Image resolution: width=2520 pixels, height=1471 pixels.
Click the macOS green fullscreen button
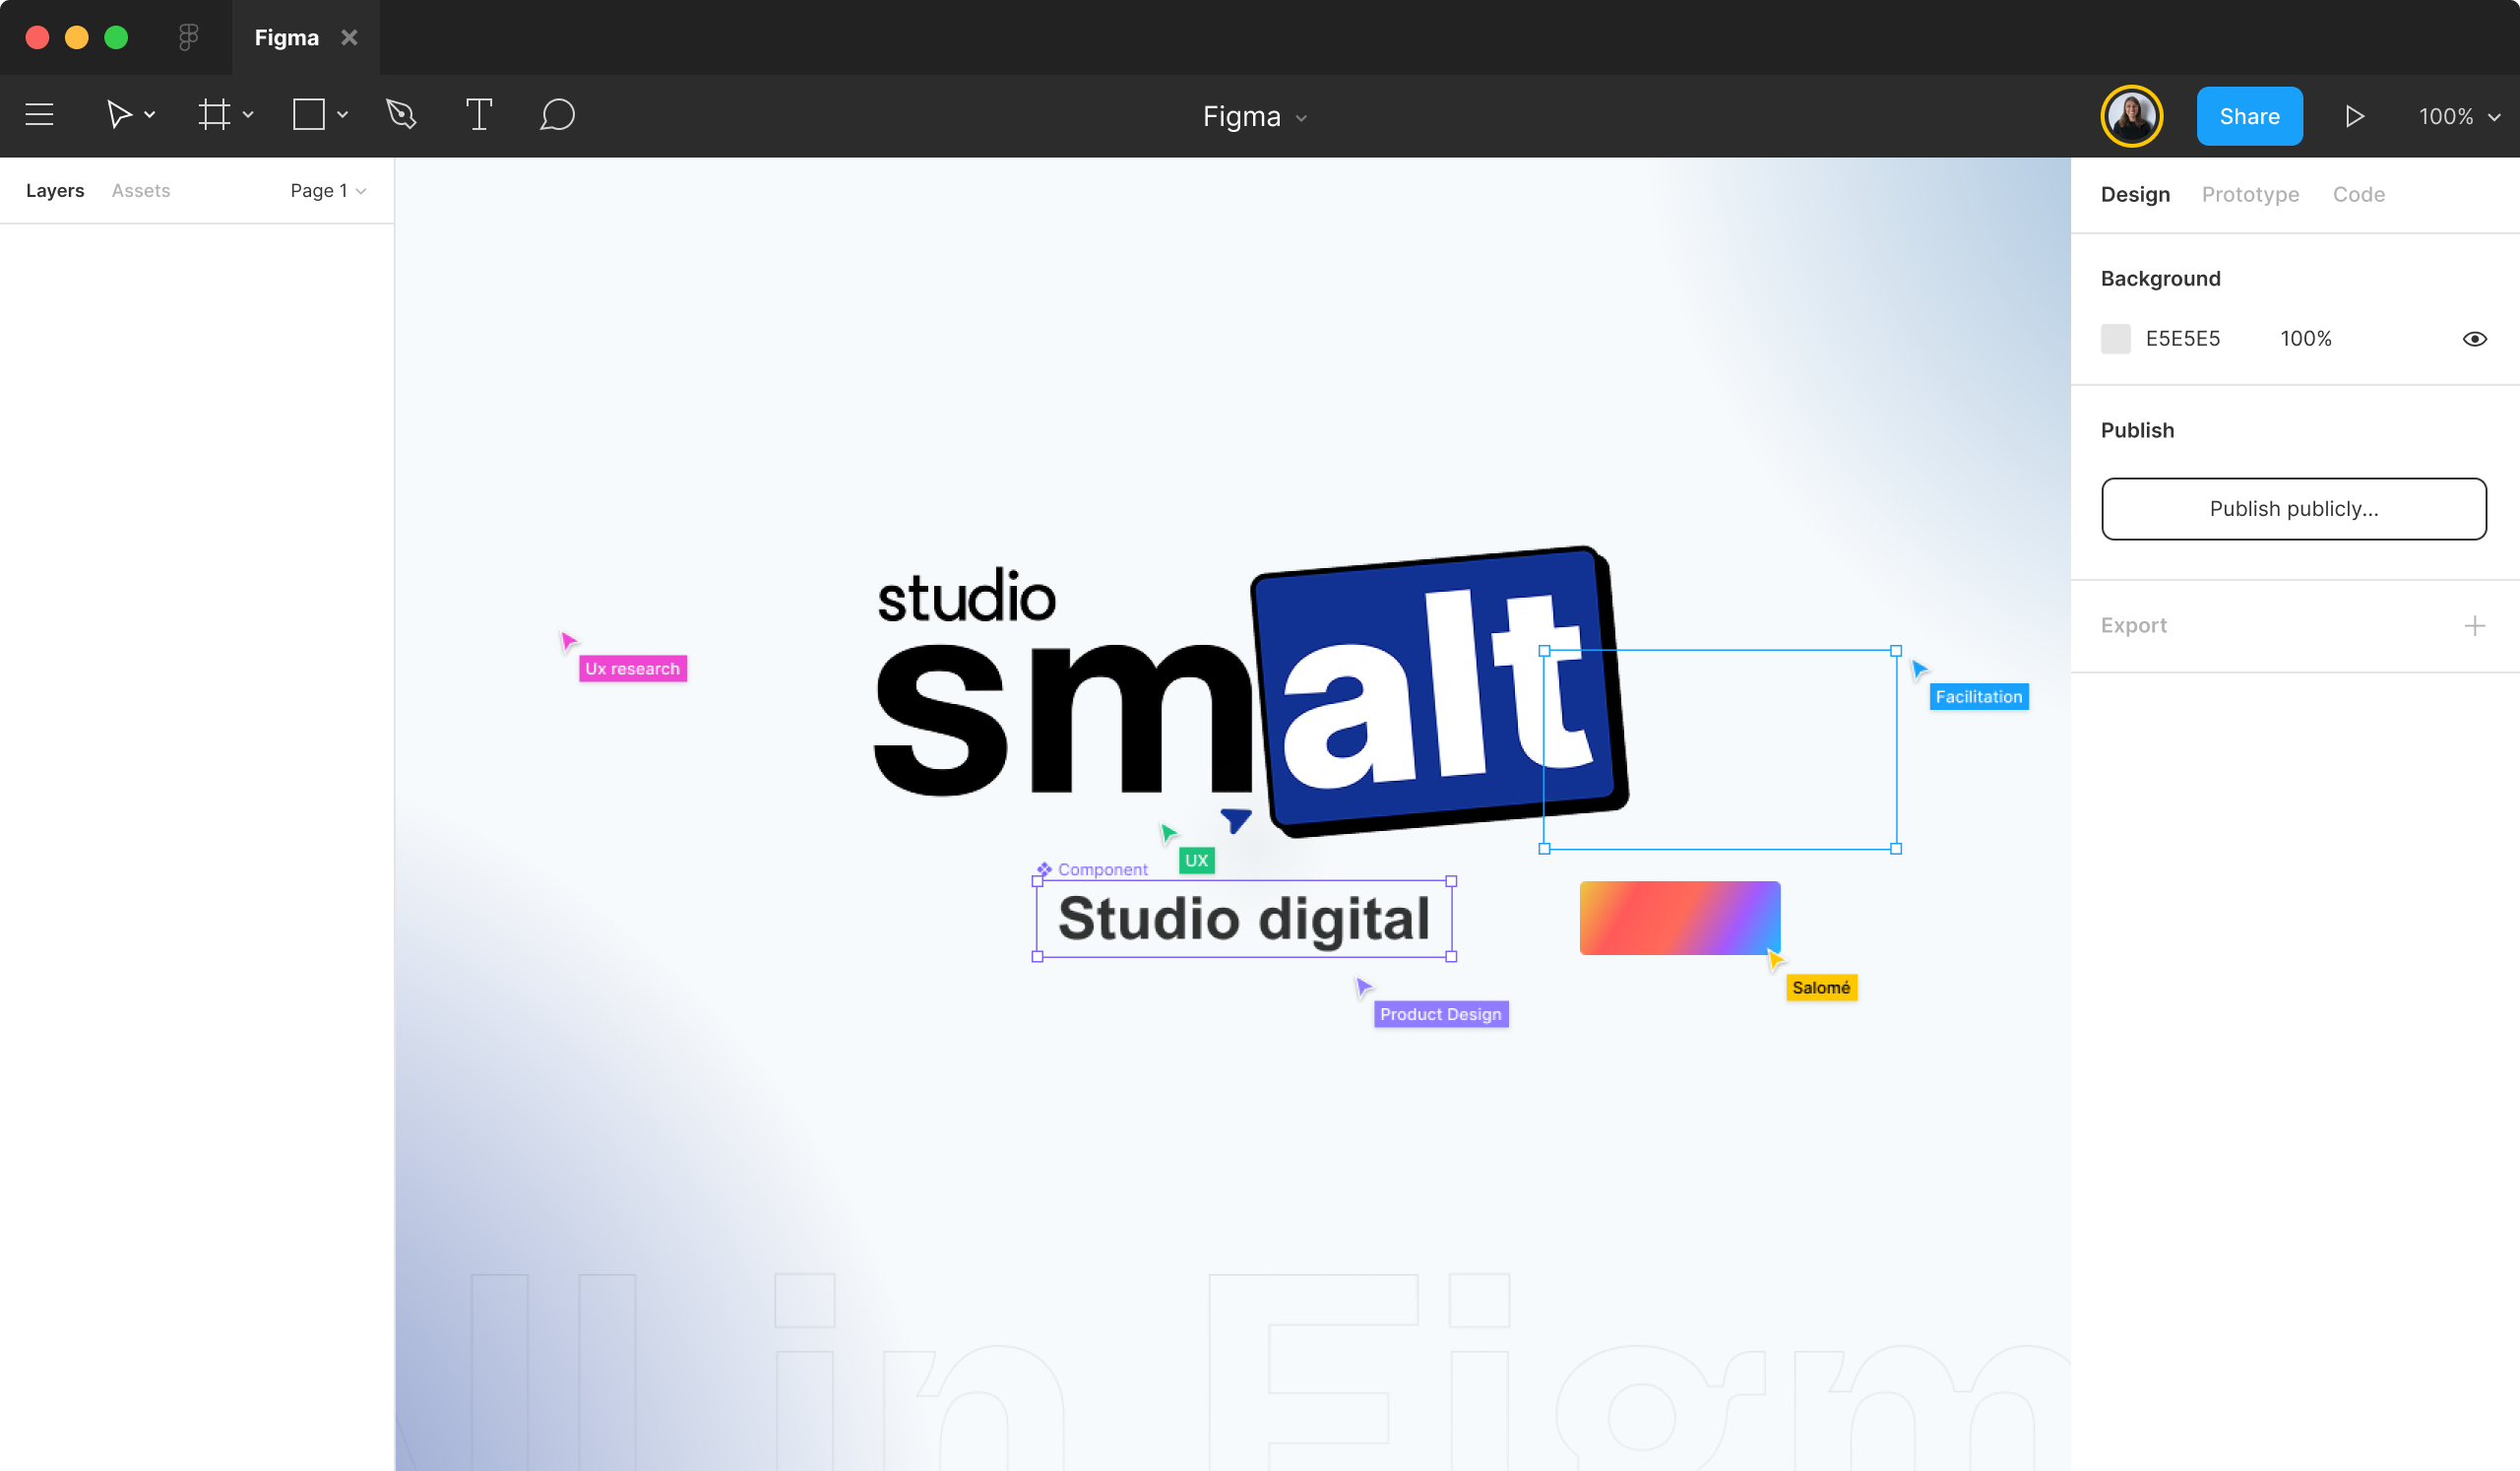[x=116, y=37]
